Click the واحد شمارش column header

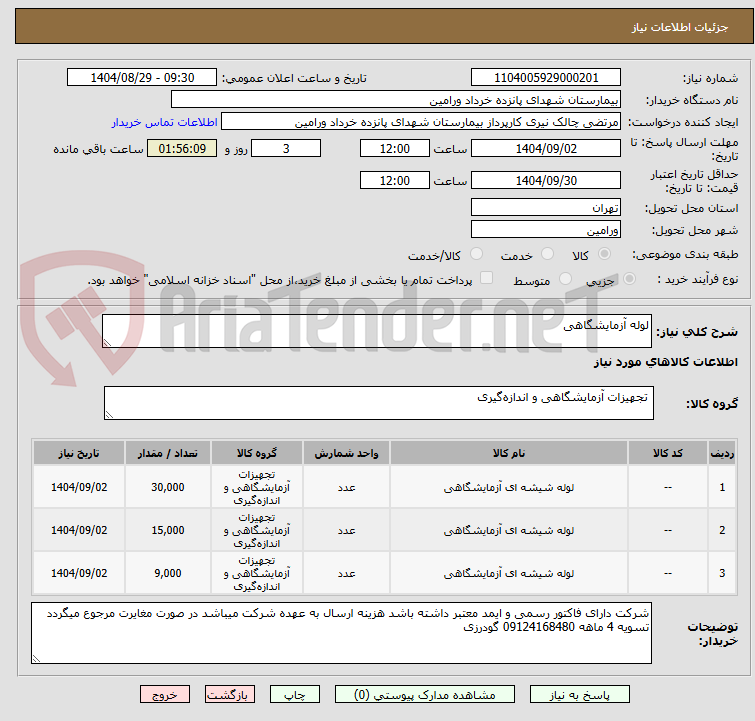coord(346,453)
